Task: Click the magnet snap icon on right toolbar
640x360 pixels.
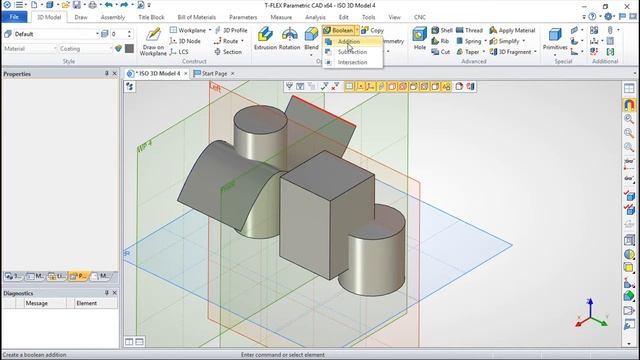Action: pos(629,104)
